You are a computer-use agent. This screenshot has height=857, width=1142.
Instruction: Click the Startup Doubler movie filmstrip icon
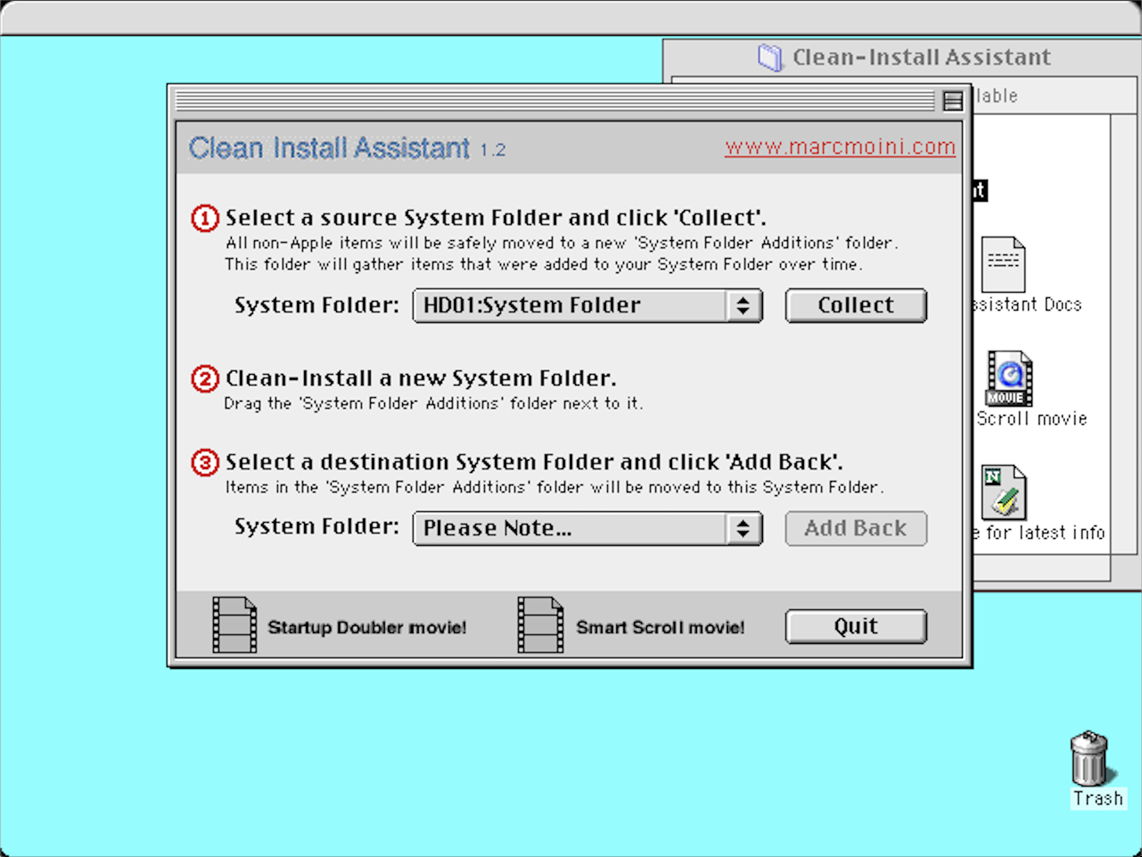234,625
